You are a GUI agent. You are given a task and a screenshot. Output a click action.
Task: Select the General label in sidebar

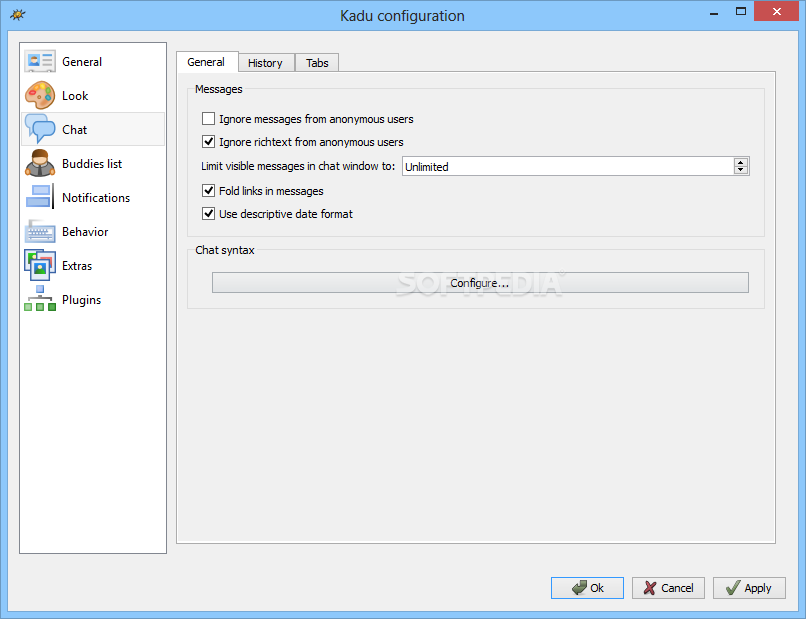(x=82, y=62)
